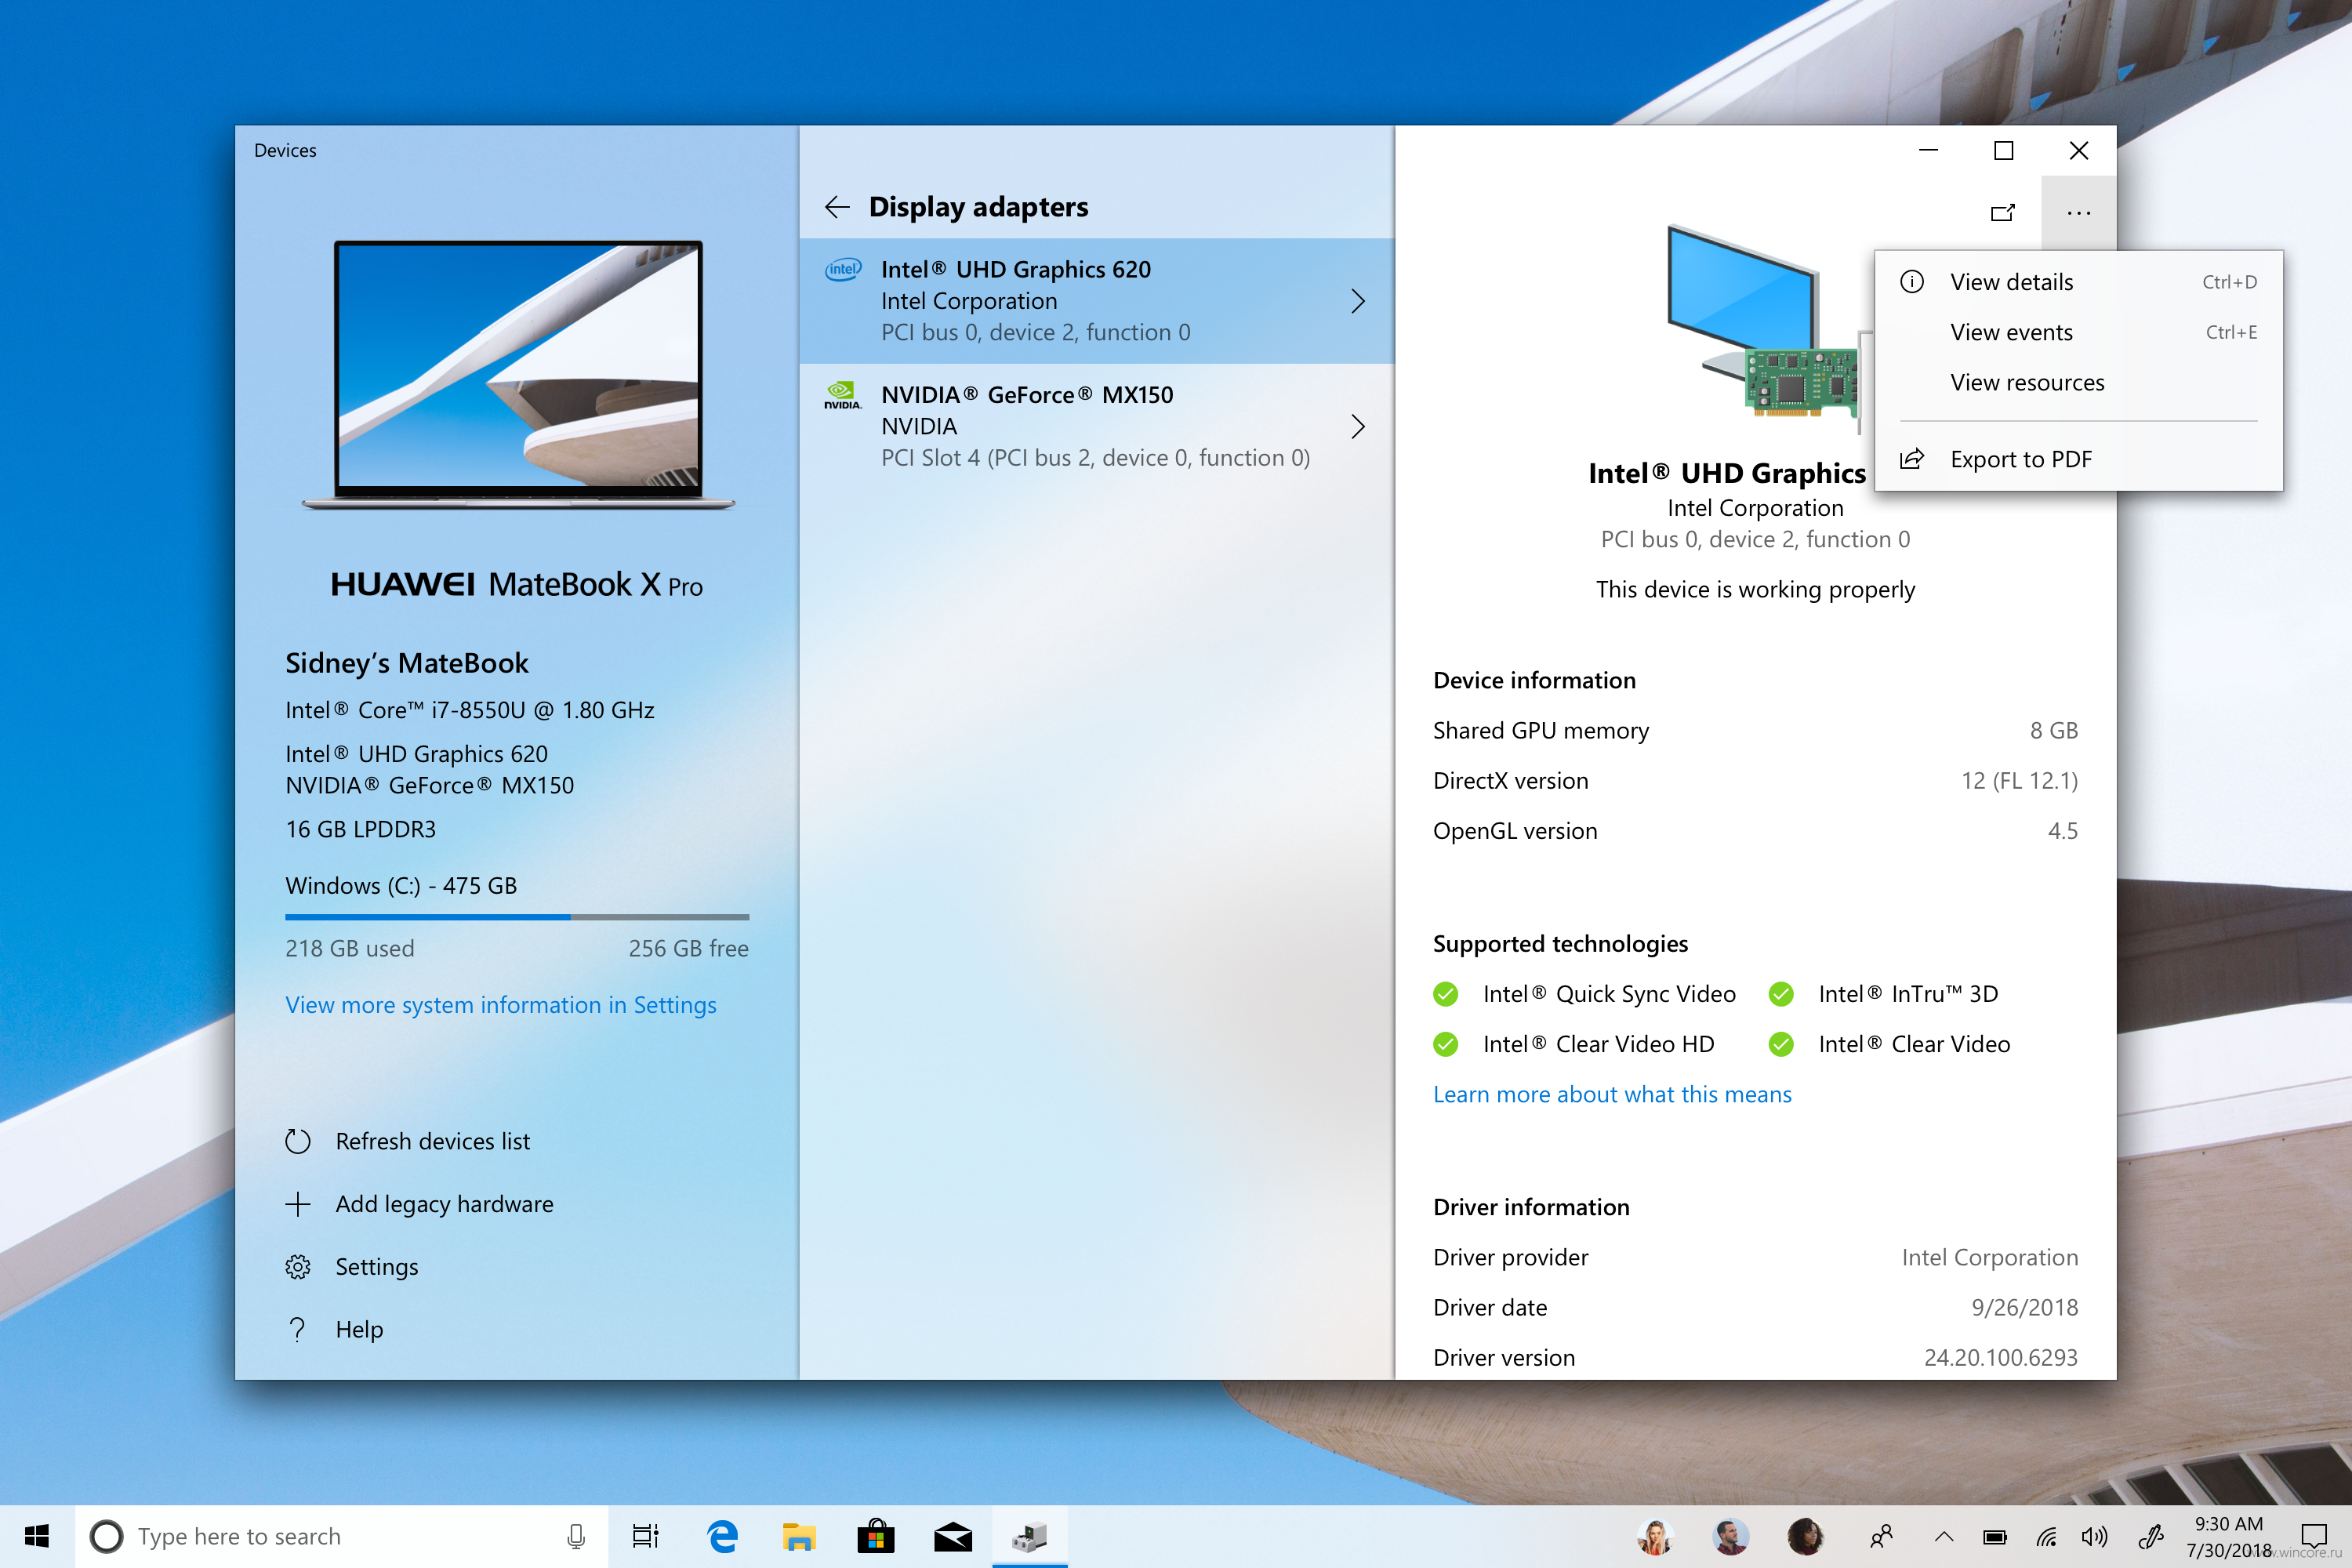
Task: Go back from Display adapters
Action: 837,207
